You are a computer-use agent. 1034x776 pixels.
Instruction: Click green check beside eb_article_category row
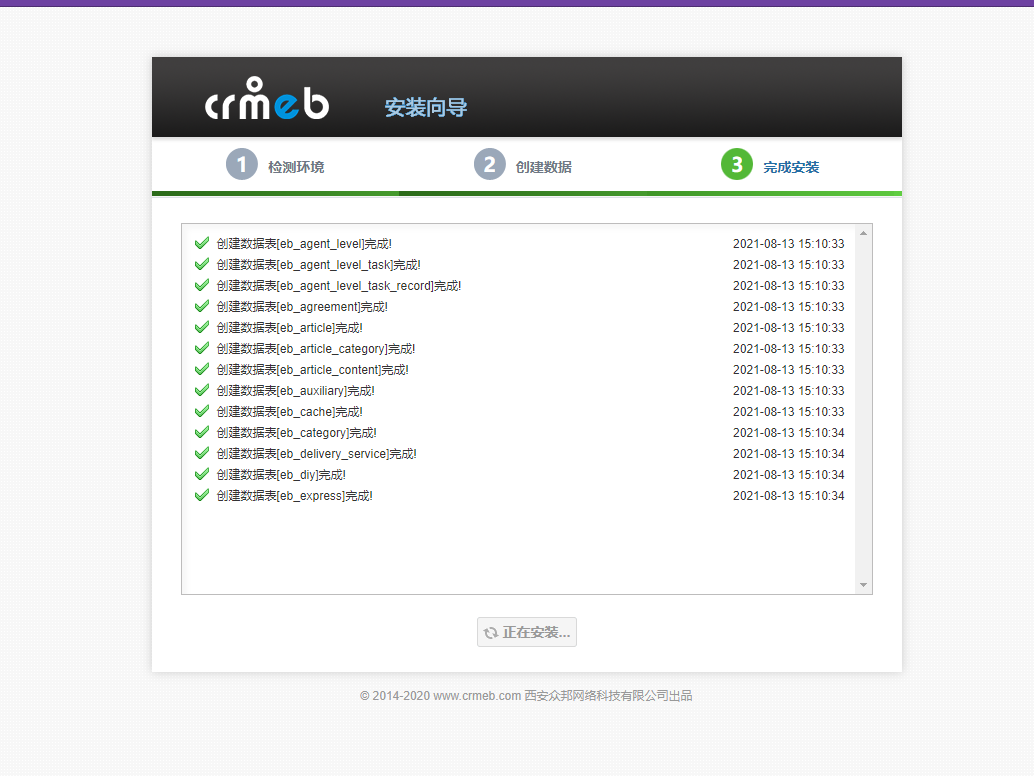click(x=202, y=349)
